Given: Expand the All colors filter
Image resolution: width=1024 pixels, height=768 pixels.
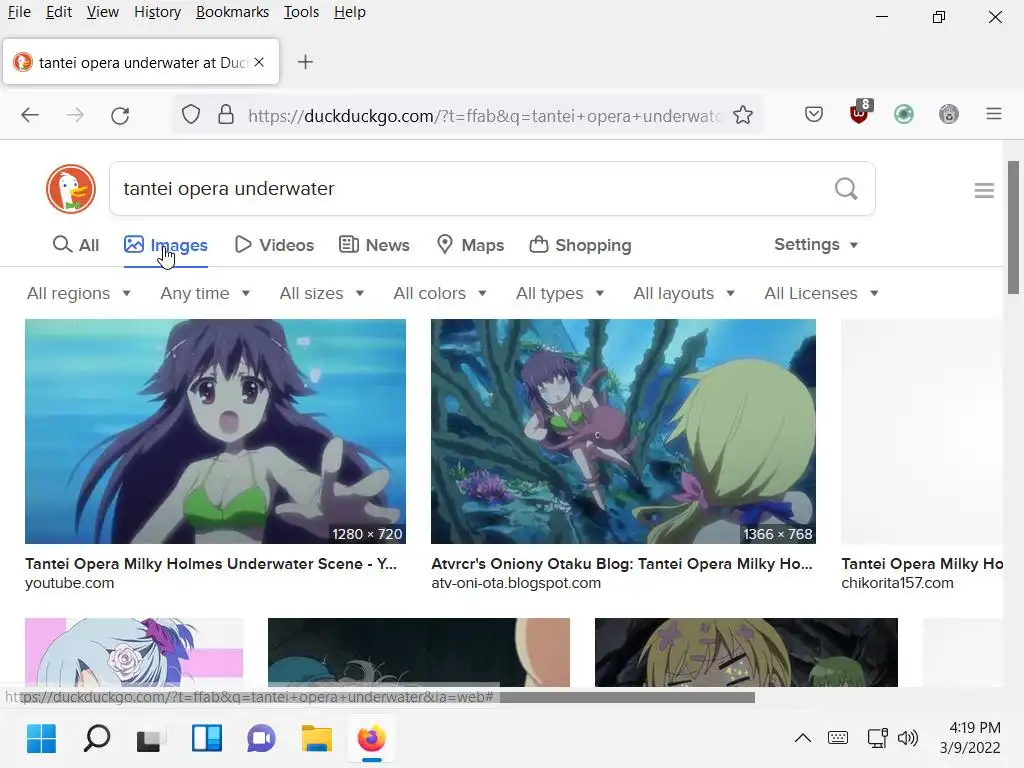Looking at the screenshot, I should coord(440,293).
